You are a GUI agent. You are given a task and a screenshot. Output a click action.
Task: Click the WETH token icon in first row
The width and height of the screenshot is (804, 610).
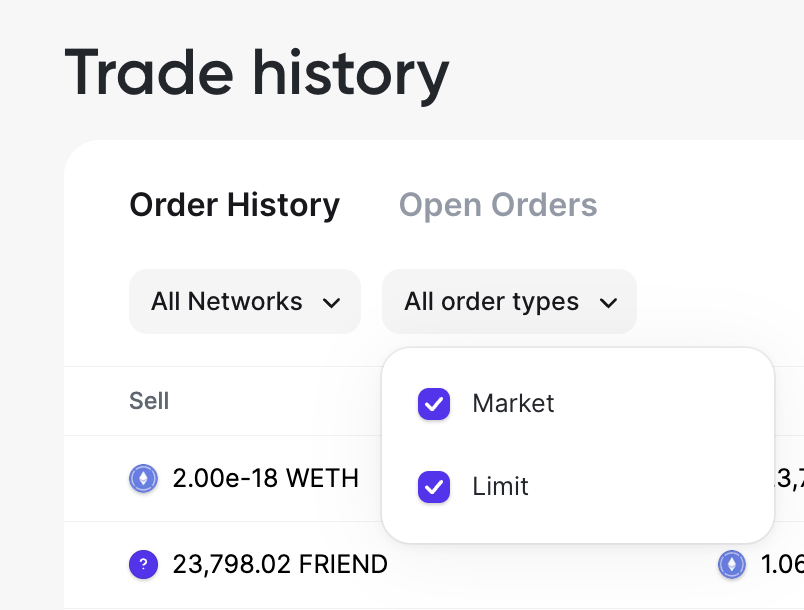(144, 479)
